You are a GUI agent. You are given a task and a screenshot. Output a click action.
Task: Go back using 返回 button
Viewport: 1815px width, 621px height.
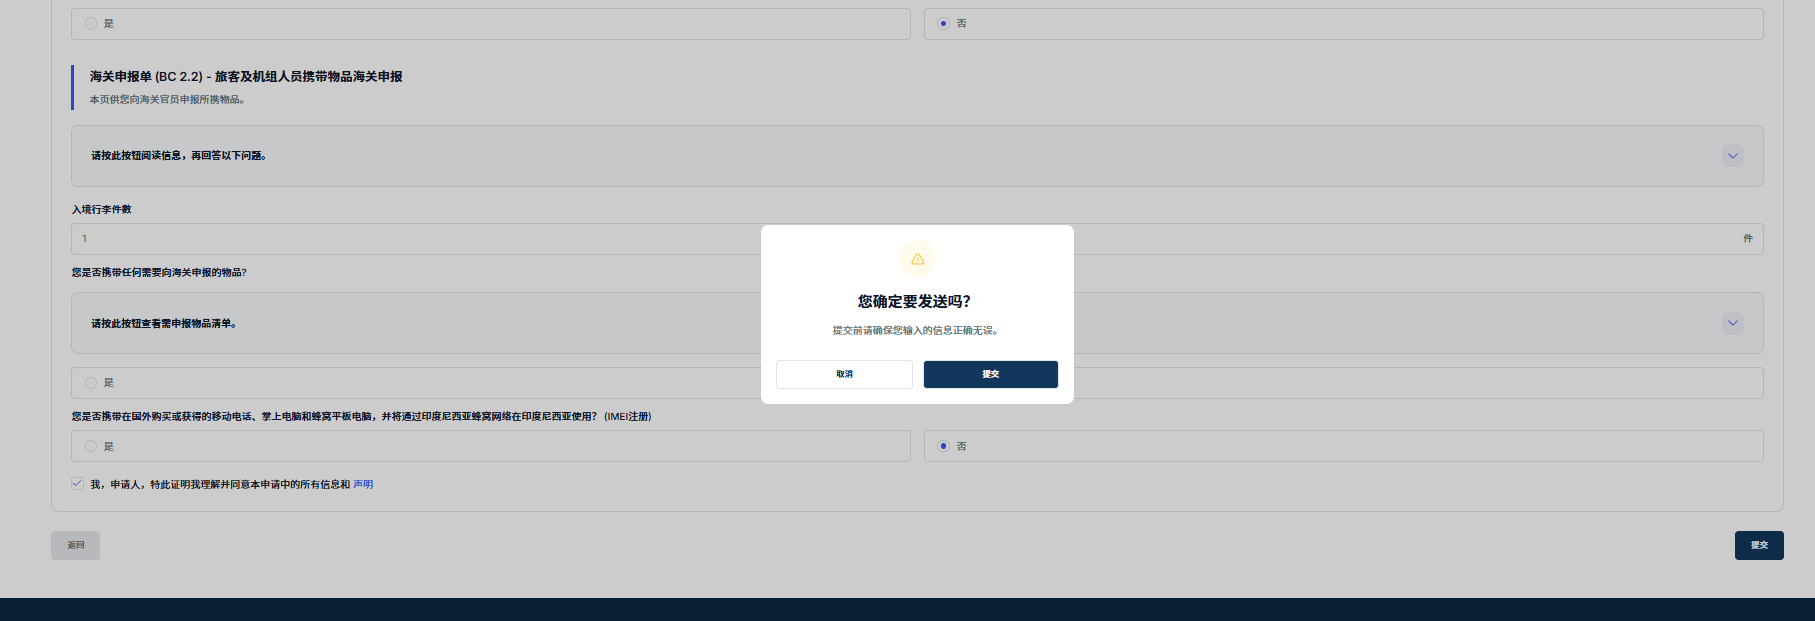(x=76, y=545)
